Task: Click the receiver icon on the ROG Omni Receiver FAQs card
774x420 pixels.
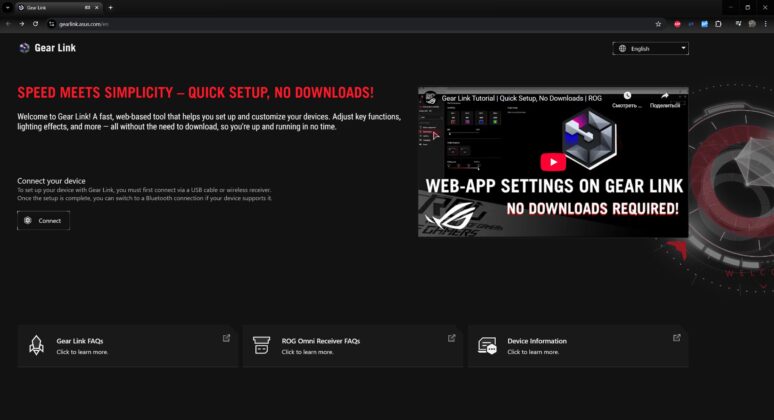Action: click(x=262, y=345)
